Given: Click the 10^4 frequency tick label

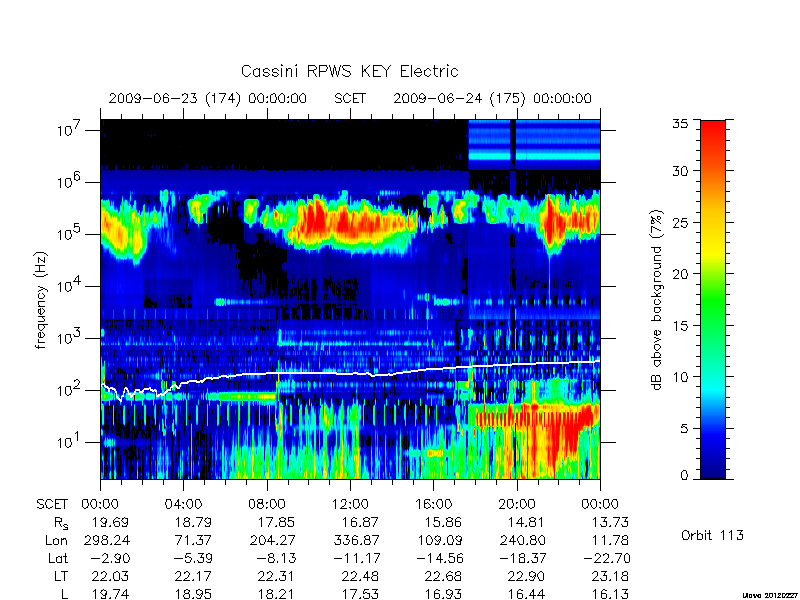Looking at the screenshot, I should coord(69,286).
